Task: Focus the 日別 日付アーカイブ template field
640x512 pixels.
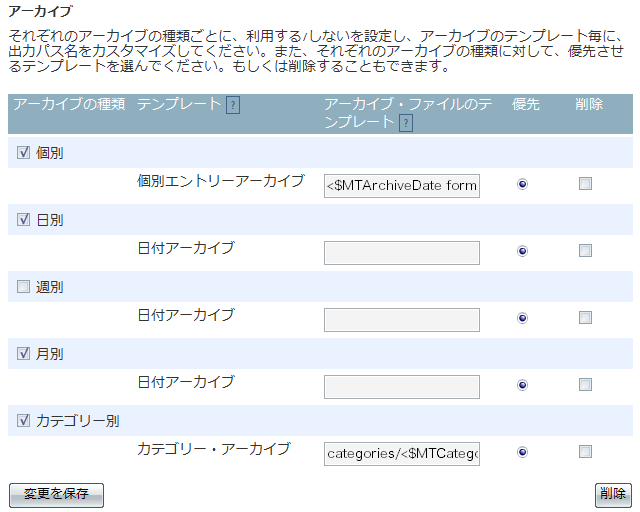Action: (402, 253)
